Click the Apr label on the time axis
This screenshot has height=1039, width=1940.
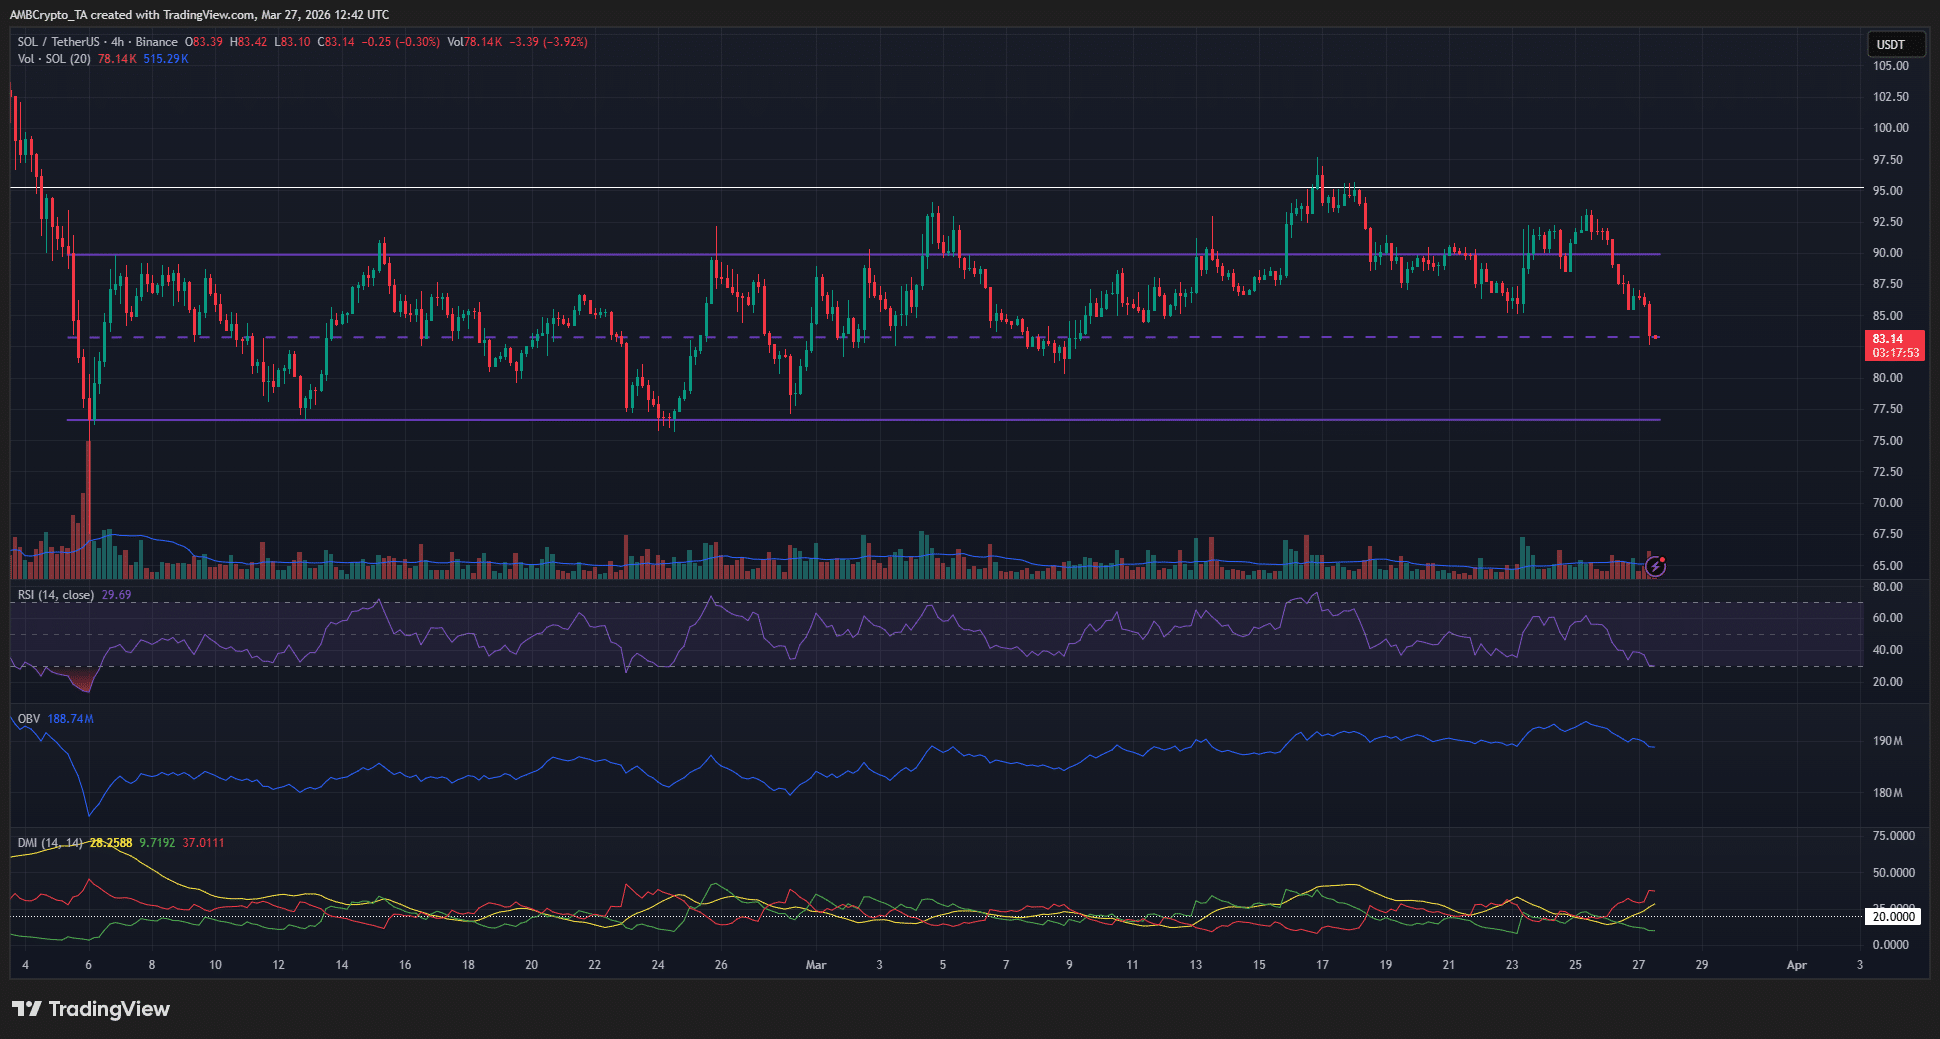(x=1796, y=965)
